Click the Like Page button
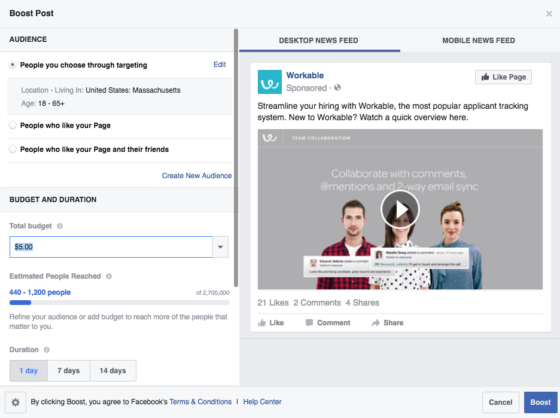 coord(503,77)
